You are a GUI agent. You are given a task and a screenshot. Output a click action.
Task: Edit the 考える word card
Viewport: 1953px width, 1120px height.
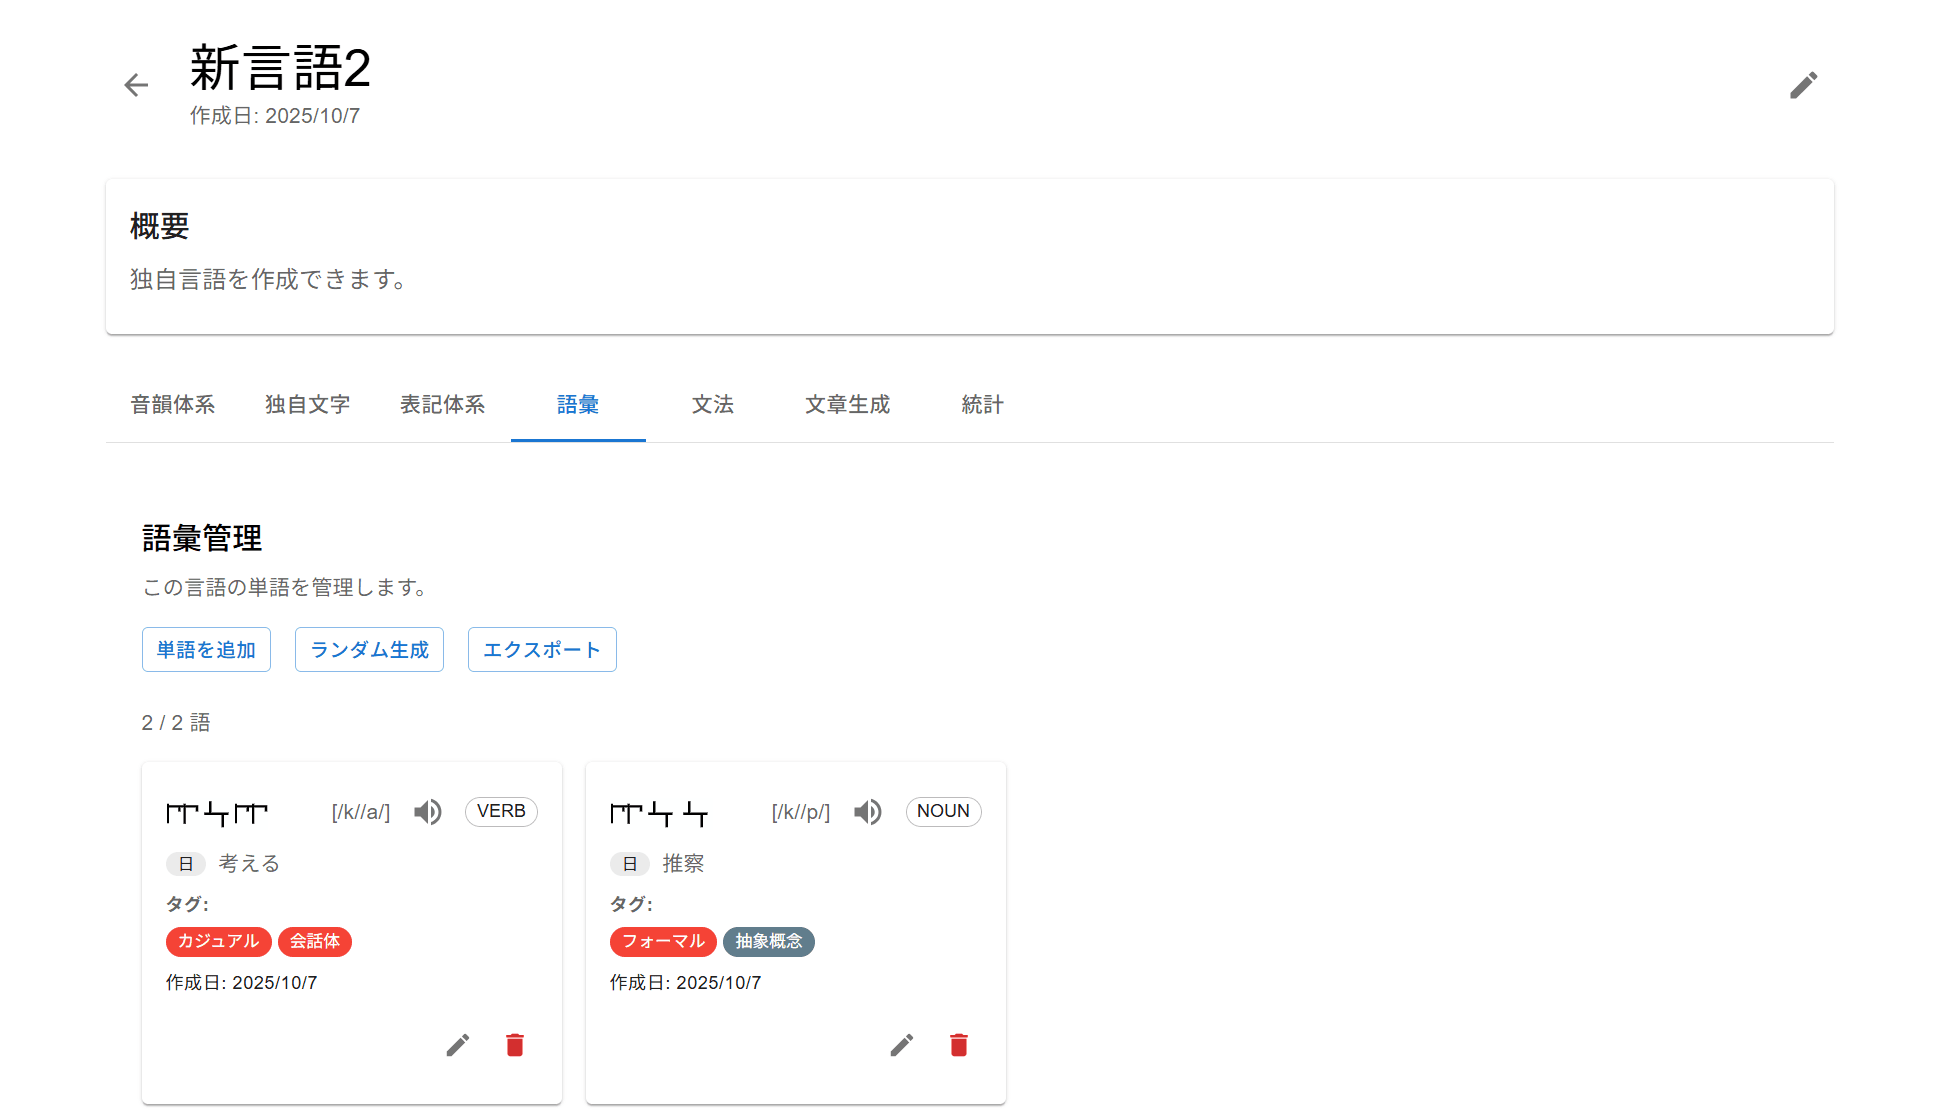pos(458,1045)
